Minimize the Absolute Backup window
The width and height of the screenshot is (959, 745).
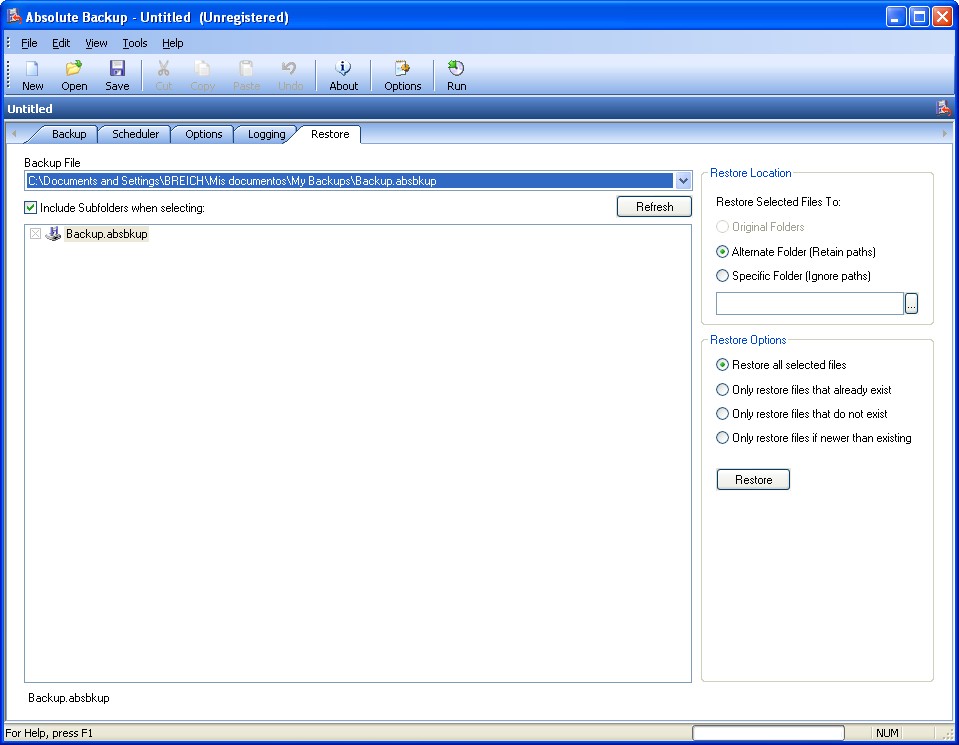895,17
